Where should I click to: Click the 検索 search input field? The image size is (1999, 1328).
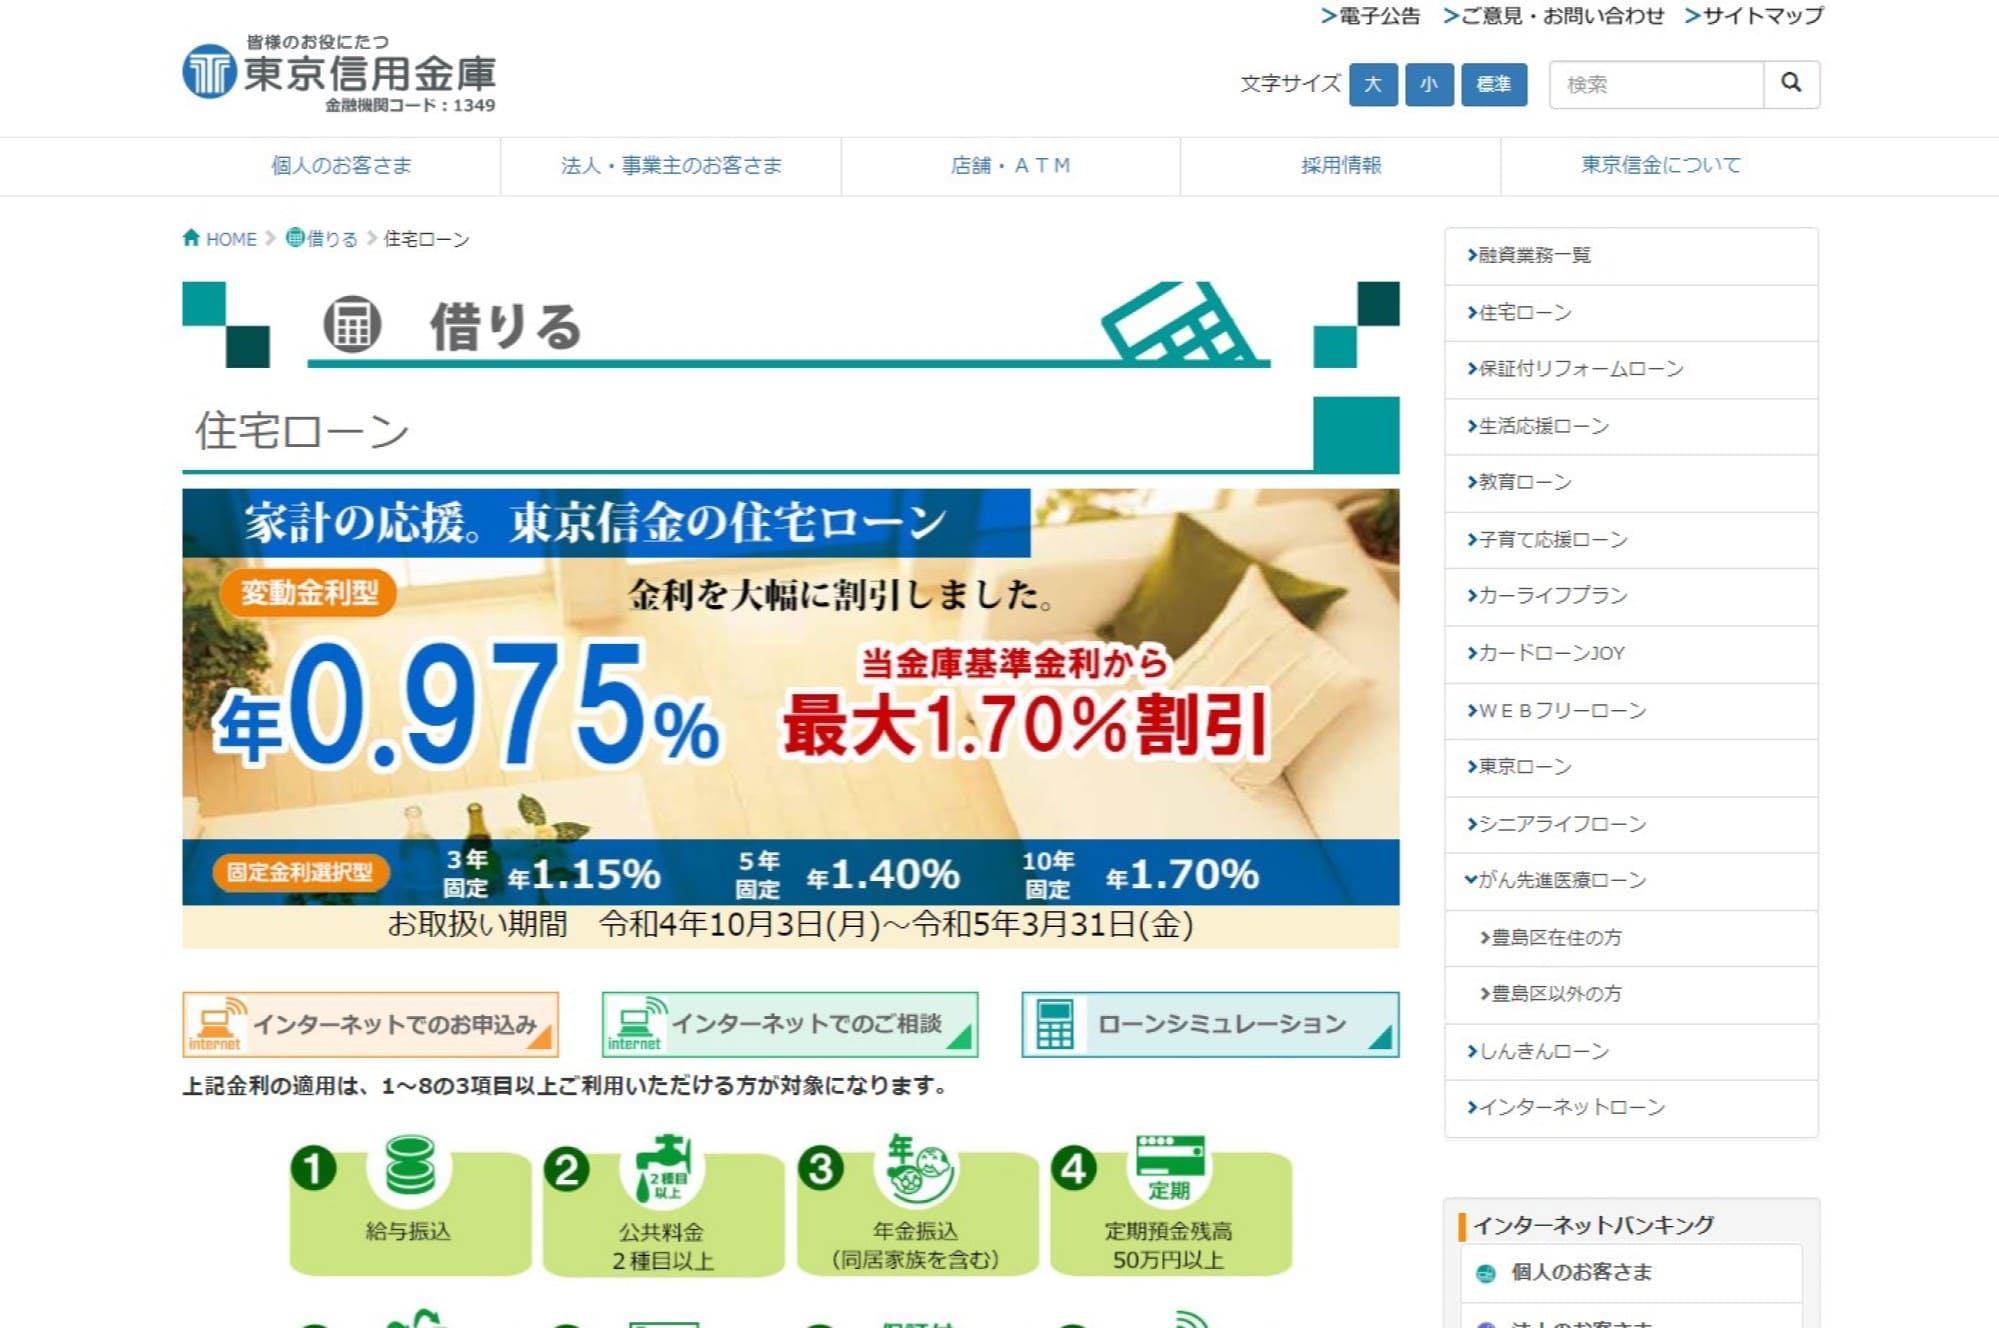pos(1656,84)
